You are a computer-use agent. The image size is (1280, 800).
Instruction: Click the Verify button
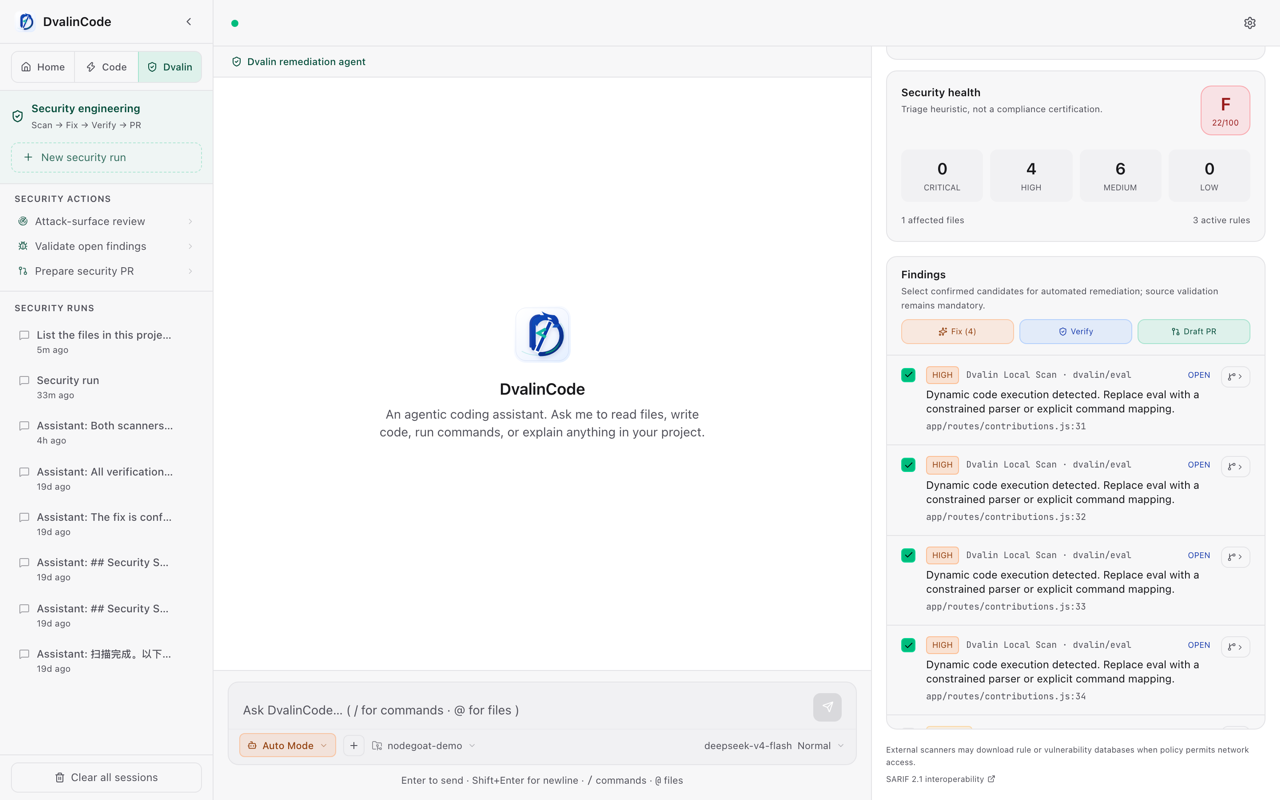[x=1076, y=332]
